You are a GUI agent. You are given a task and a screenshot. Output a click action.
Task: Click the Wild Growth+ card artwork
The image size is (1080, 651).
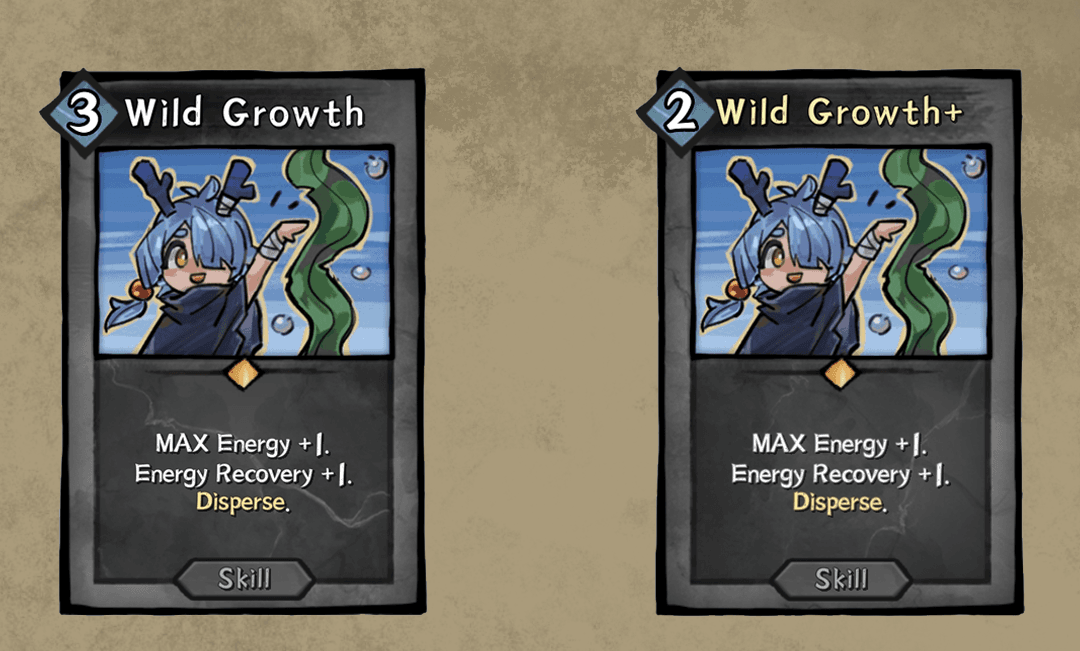[x=842, y=252]
